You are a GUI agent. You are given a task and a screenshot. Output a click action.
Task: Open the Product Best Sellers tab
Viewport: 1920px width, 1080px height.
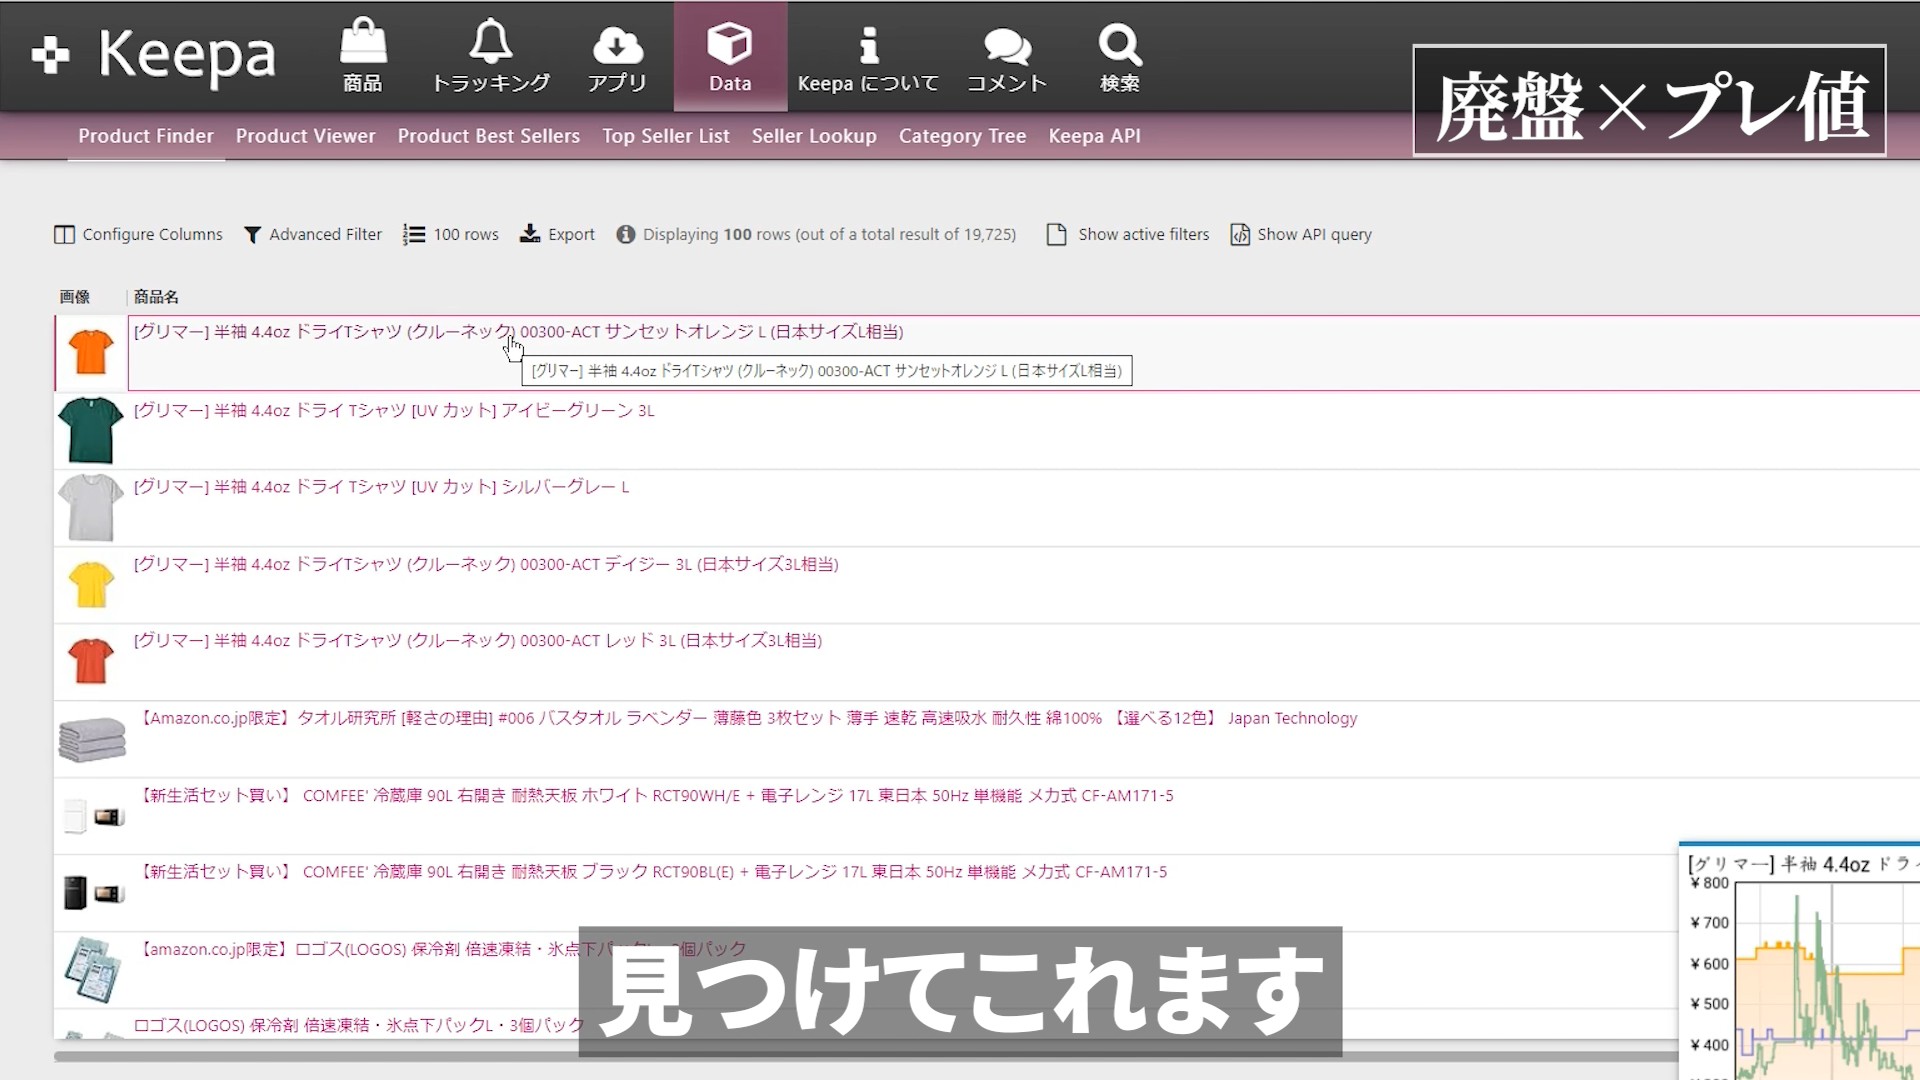[488, 136]
